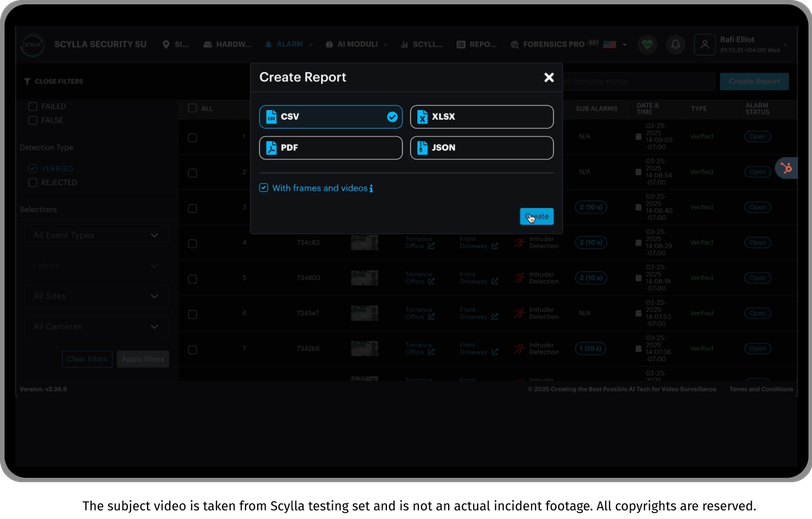Open the HubSpot chat widget icon
The width and height of the screenshot is (812, 519).
click(786, 168)
